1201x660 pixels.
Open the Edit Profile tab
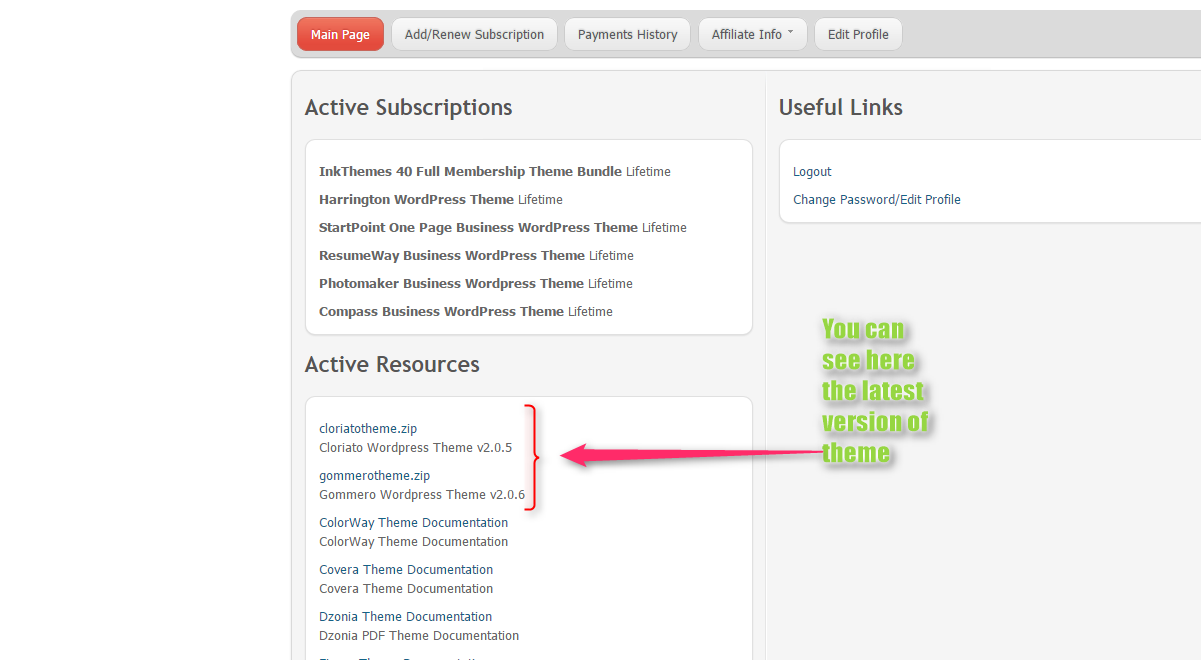(x=858, y=34)
